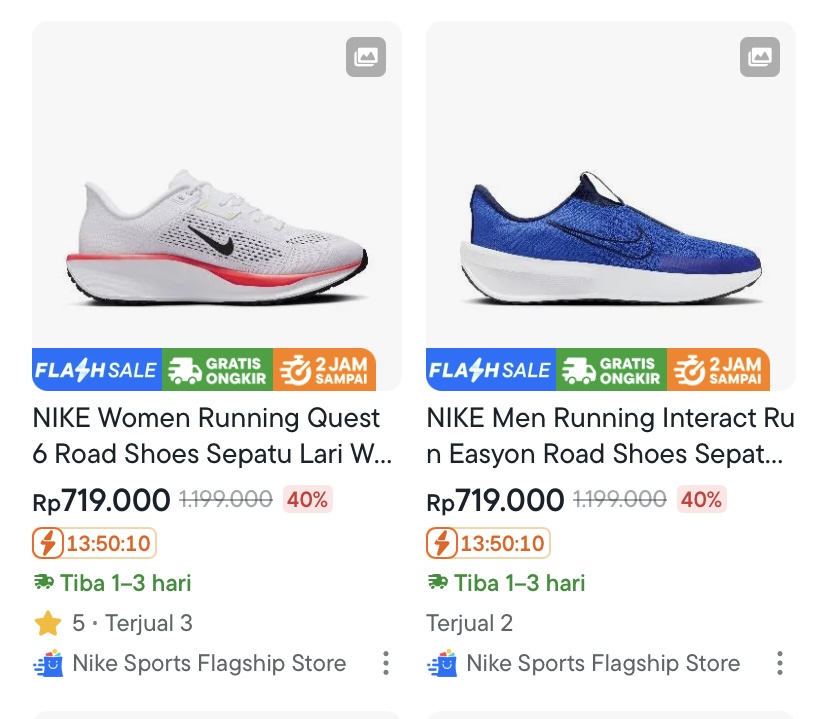Click 2 Jam Sampai badge on Women's shoe
Viewport: 828px width, 719px height.
tap(324, 370)
